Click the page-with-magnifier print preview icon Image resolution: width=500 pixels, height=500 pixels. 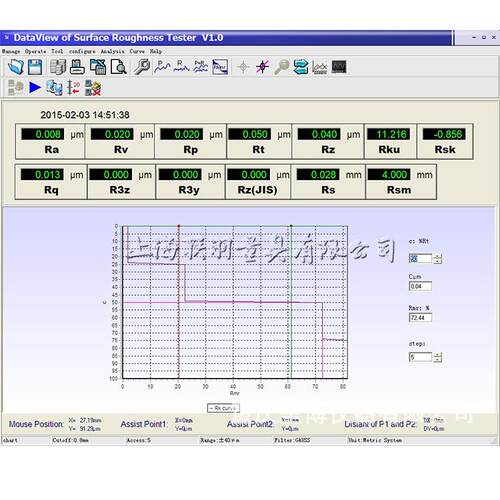[119, 67]
